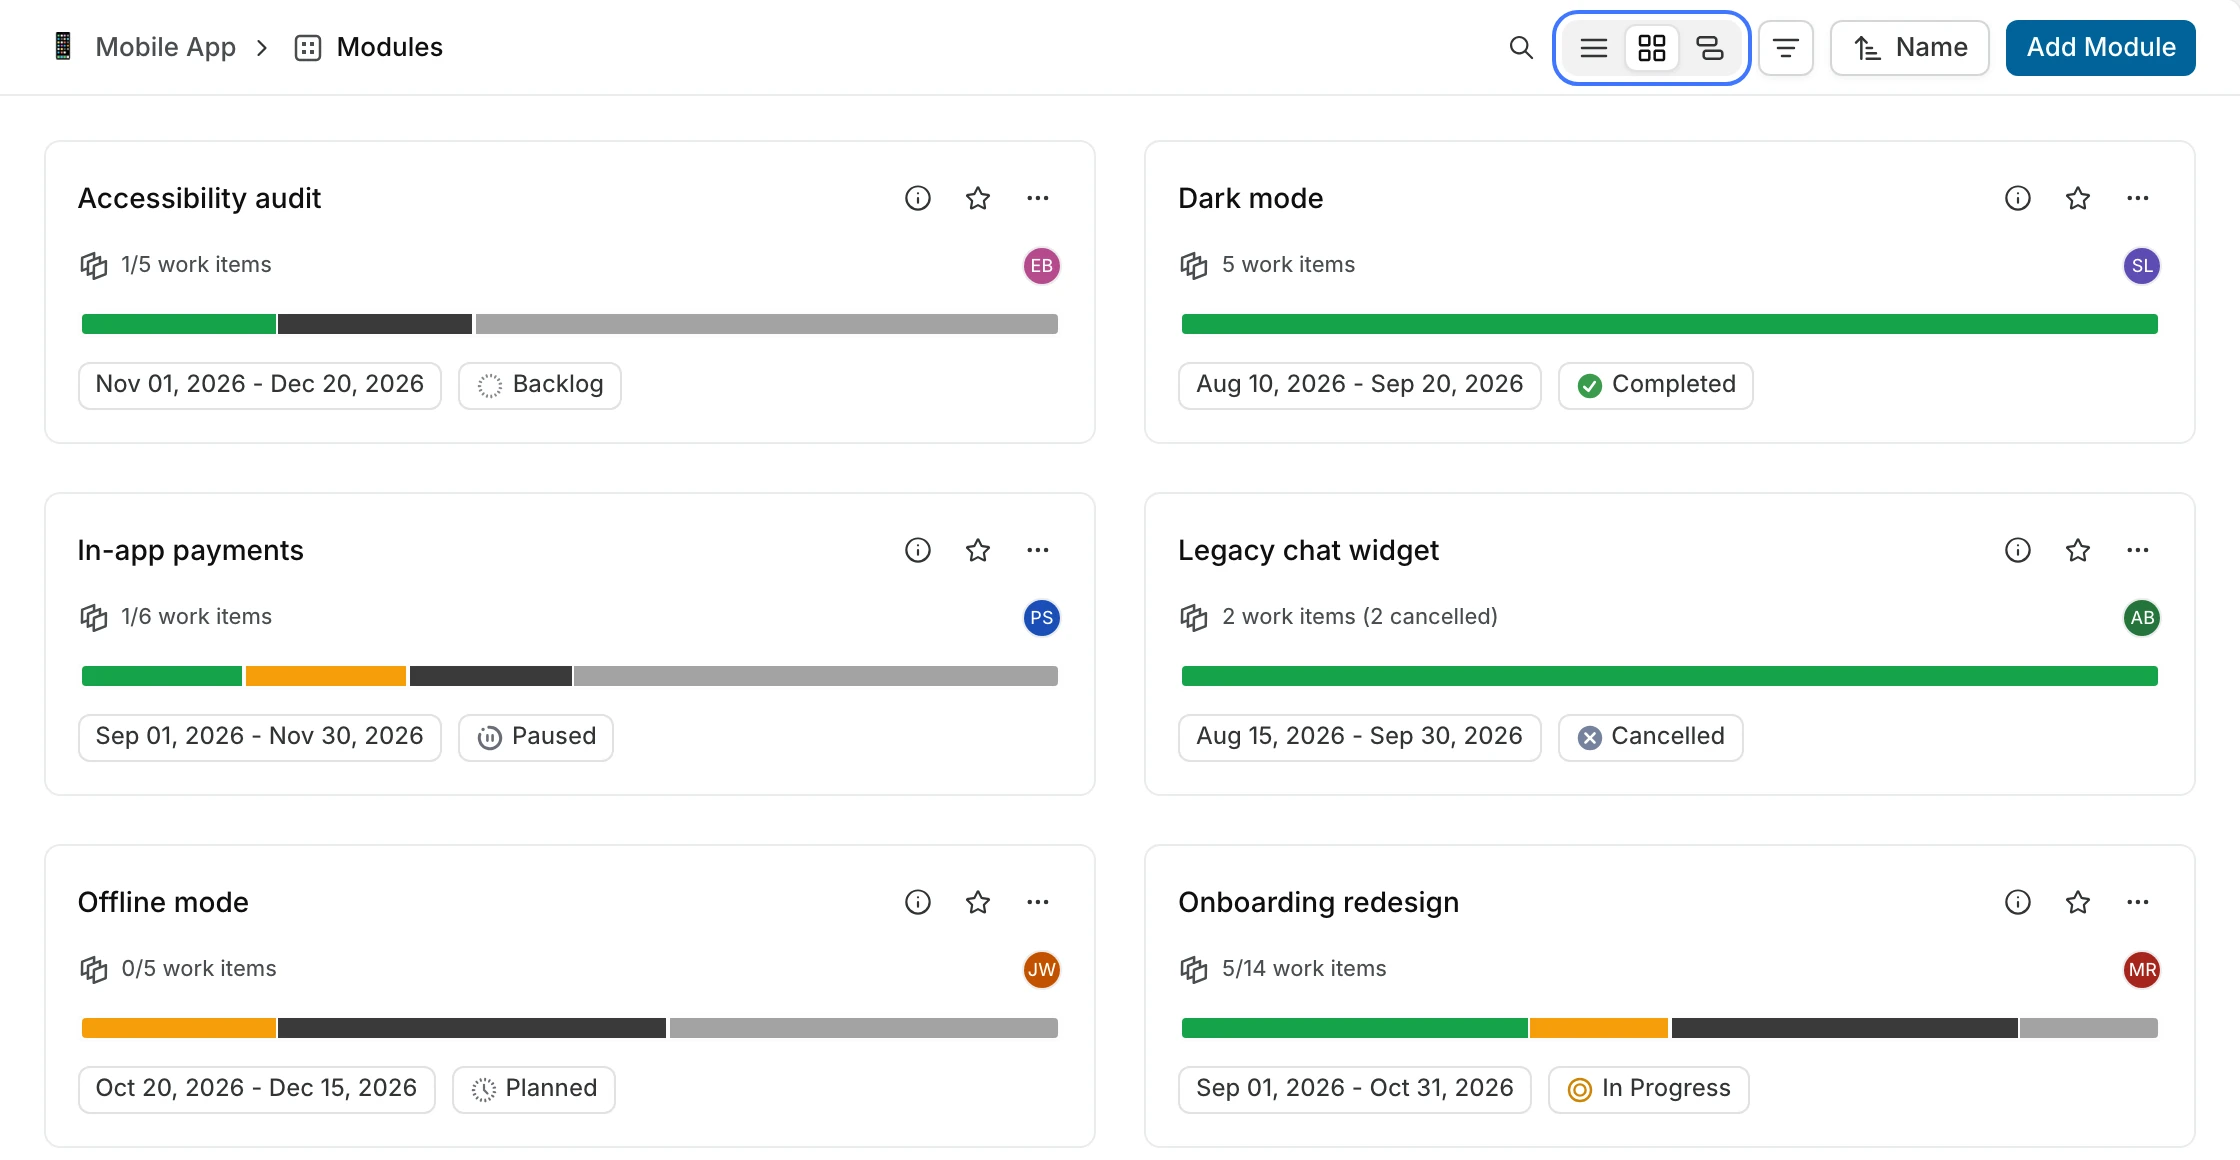
Task: Switch to list layout view
Action: (1594, 47)
